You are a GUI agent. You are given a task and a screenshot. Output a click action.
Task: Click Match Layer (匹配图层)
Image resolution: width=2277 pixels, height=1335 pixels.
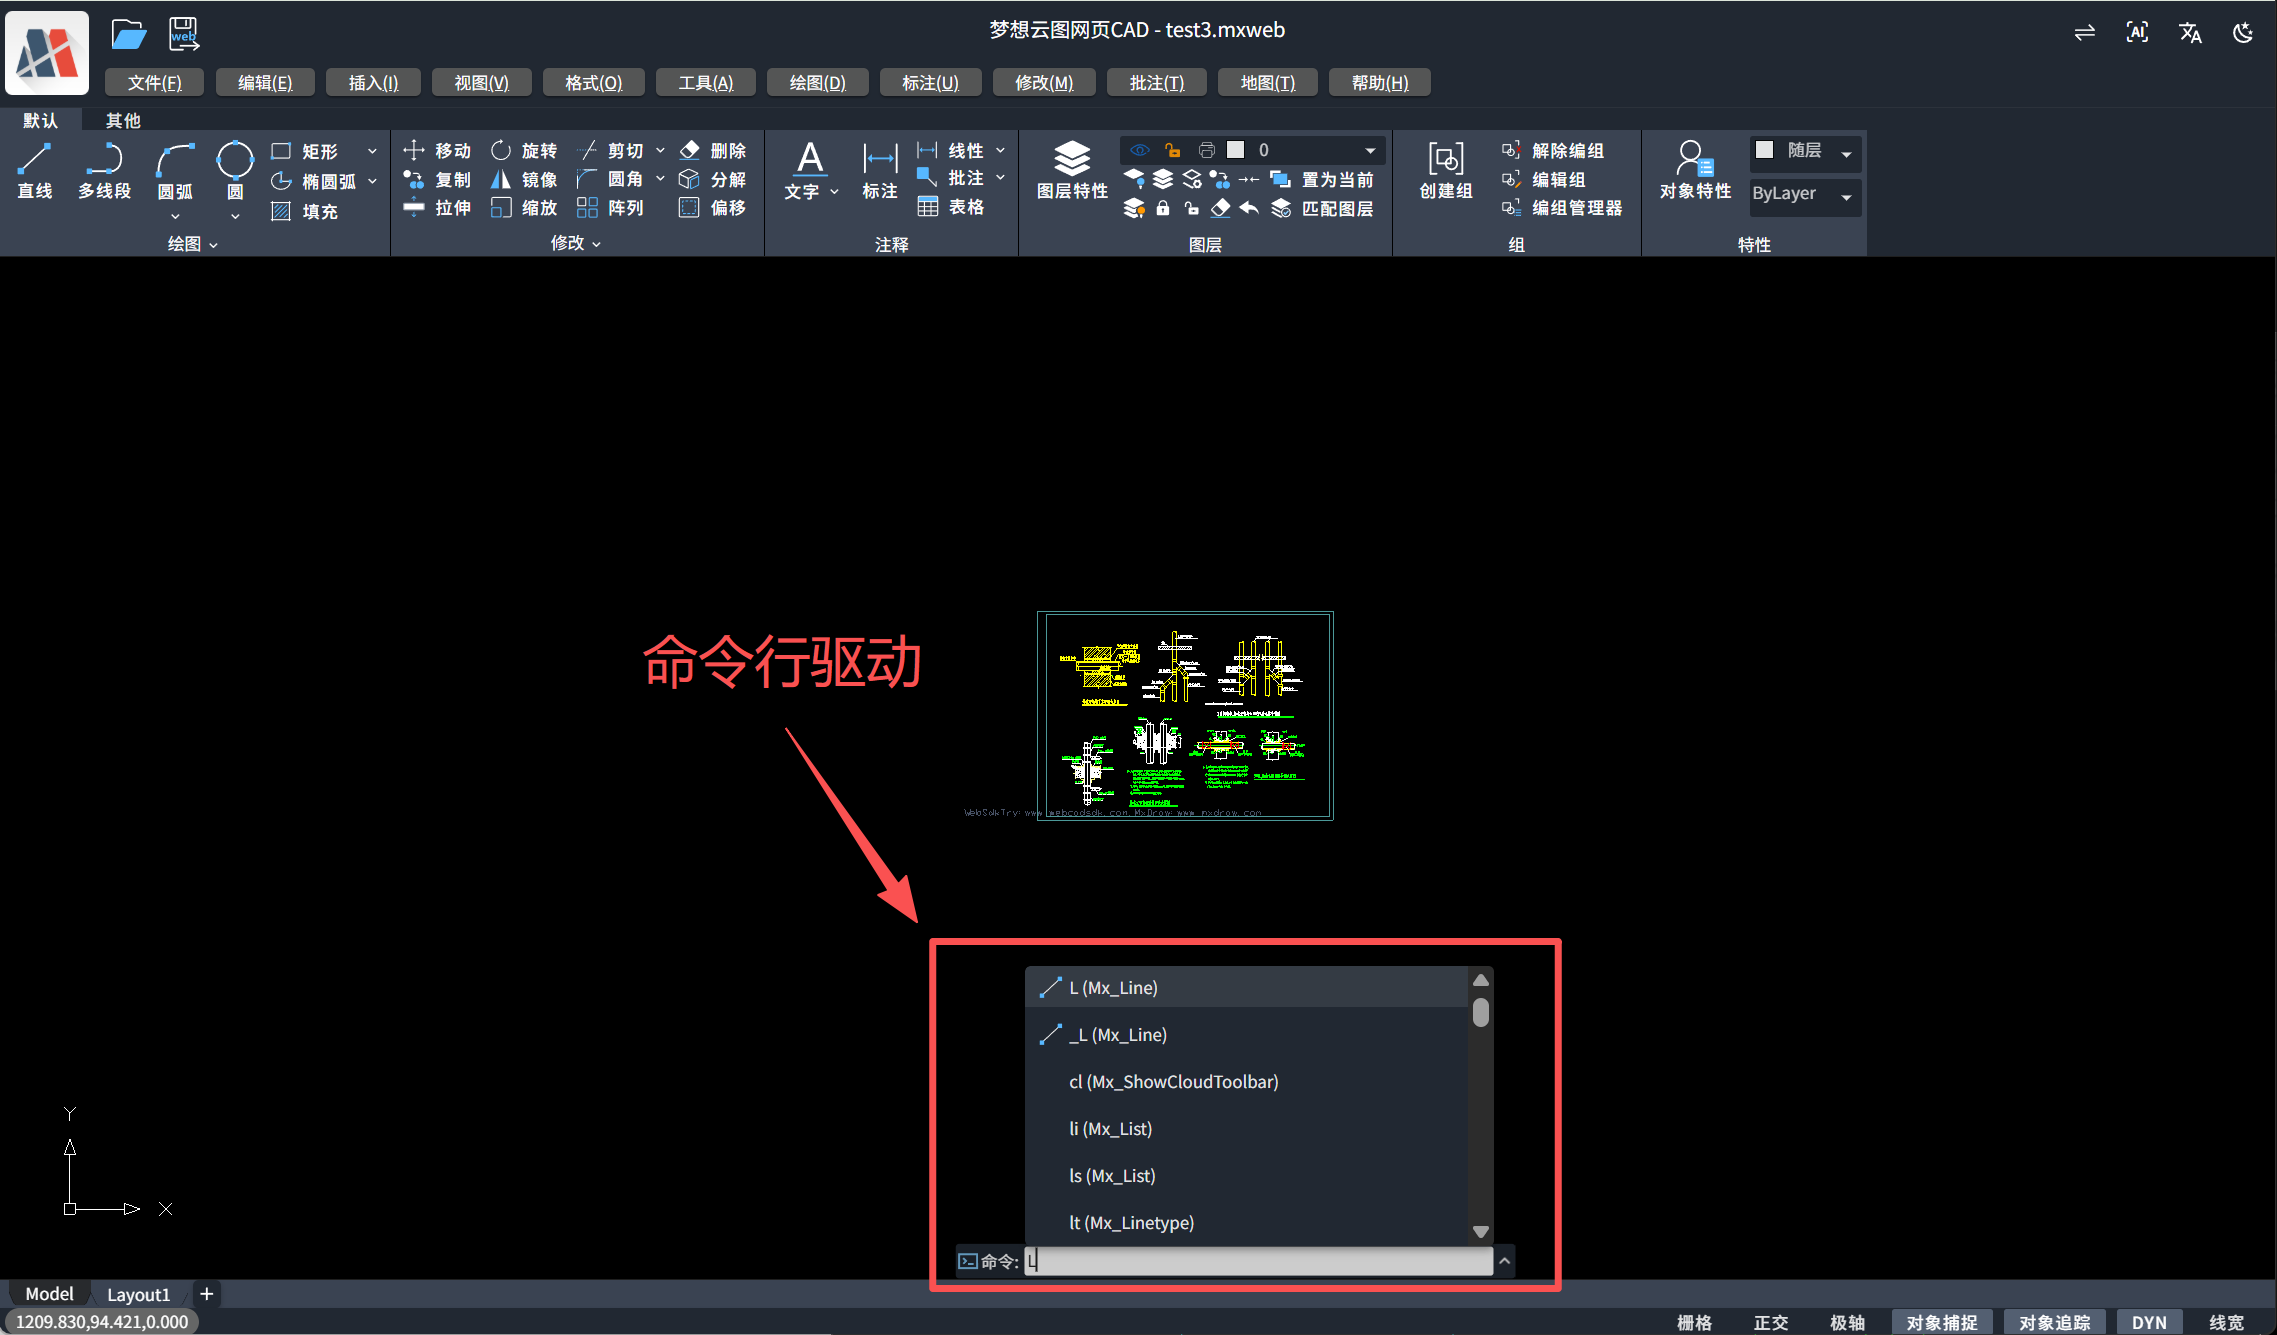tap(1323, 208)
